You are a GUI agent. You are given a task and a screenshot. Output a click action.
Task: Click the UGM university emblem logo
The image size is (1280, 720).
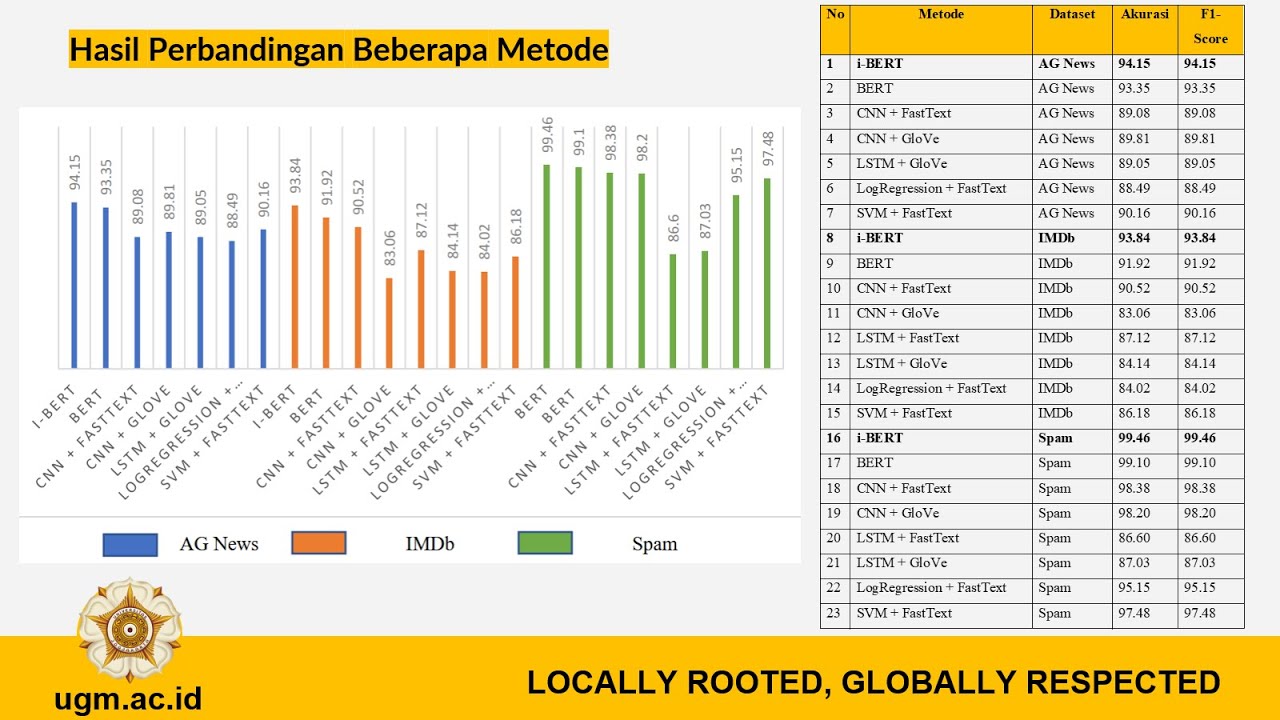click(130, 629)
